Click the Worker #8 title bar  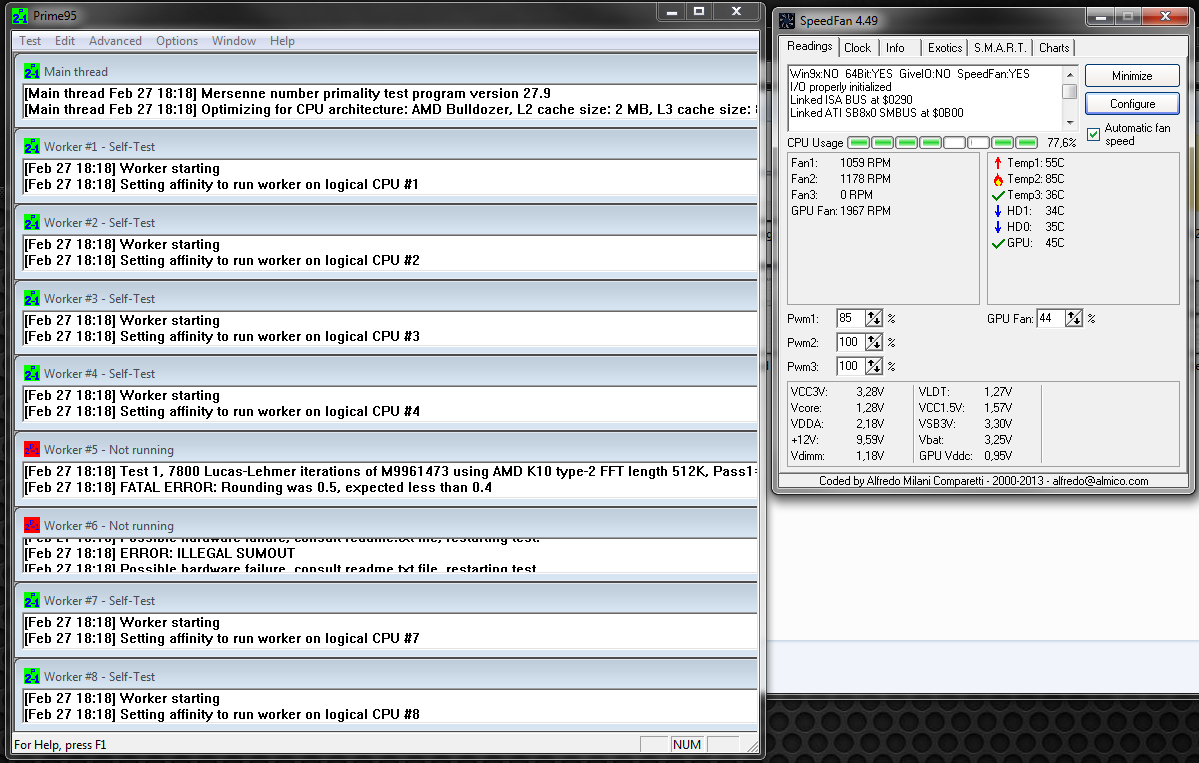tap(387, 677)
